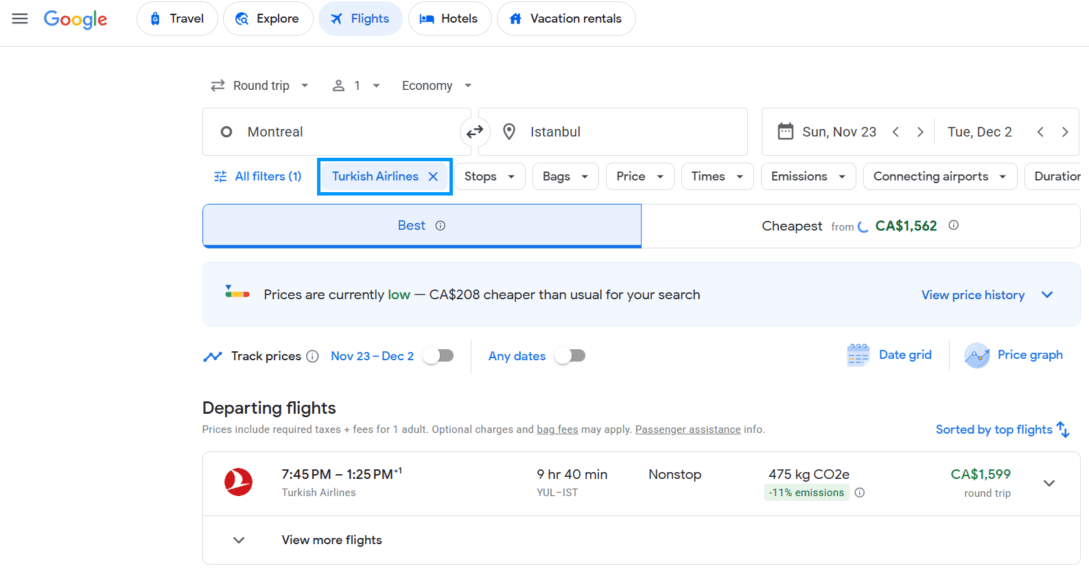Open the passenger count dropdown
1089x575 pixels.
click(x=356, y=85)
